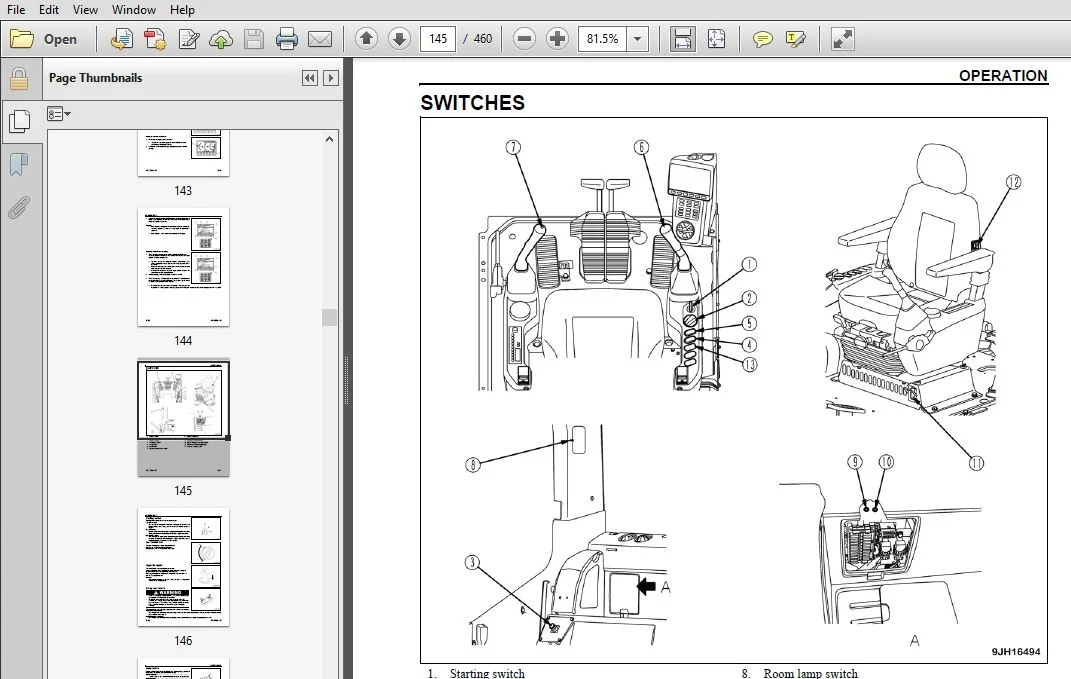The image size is (1071, 679).
Task: Click the Zoom in plus button
Action: pos(557,39)
